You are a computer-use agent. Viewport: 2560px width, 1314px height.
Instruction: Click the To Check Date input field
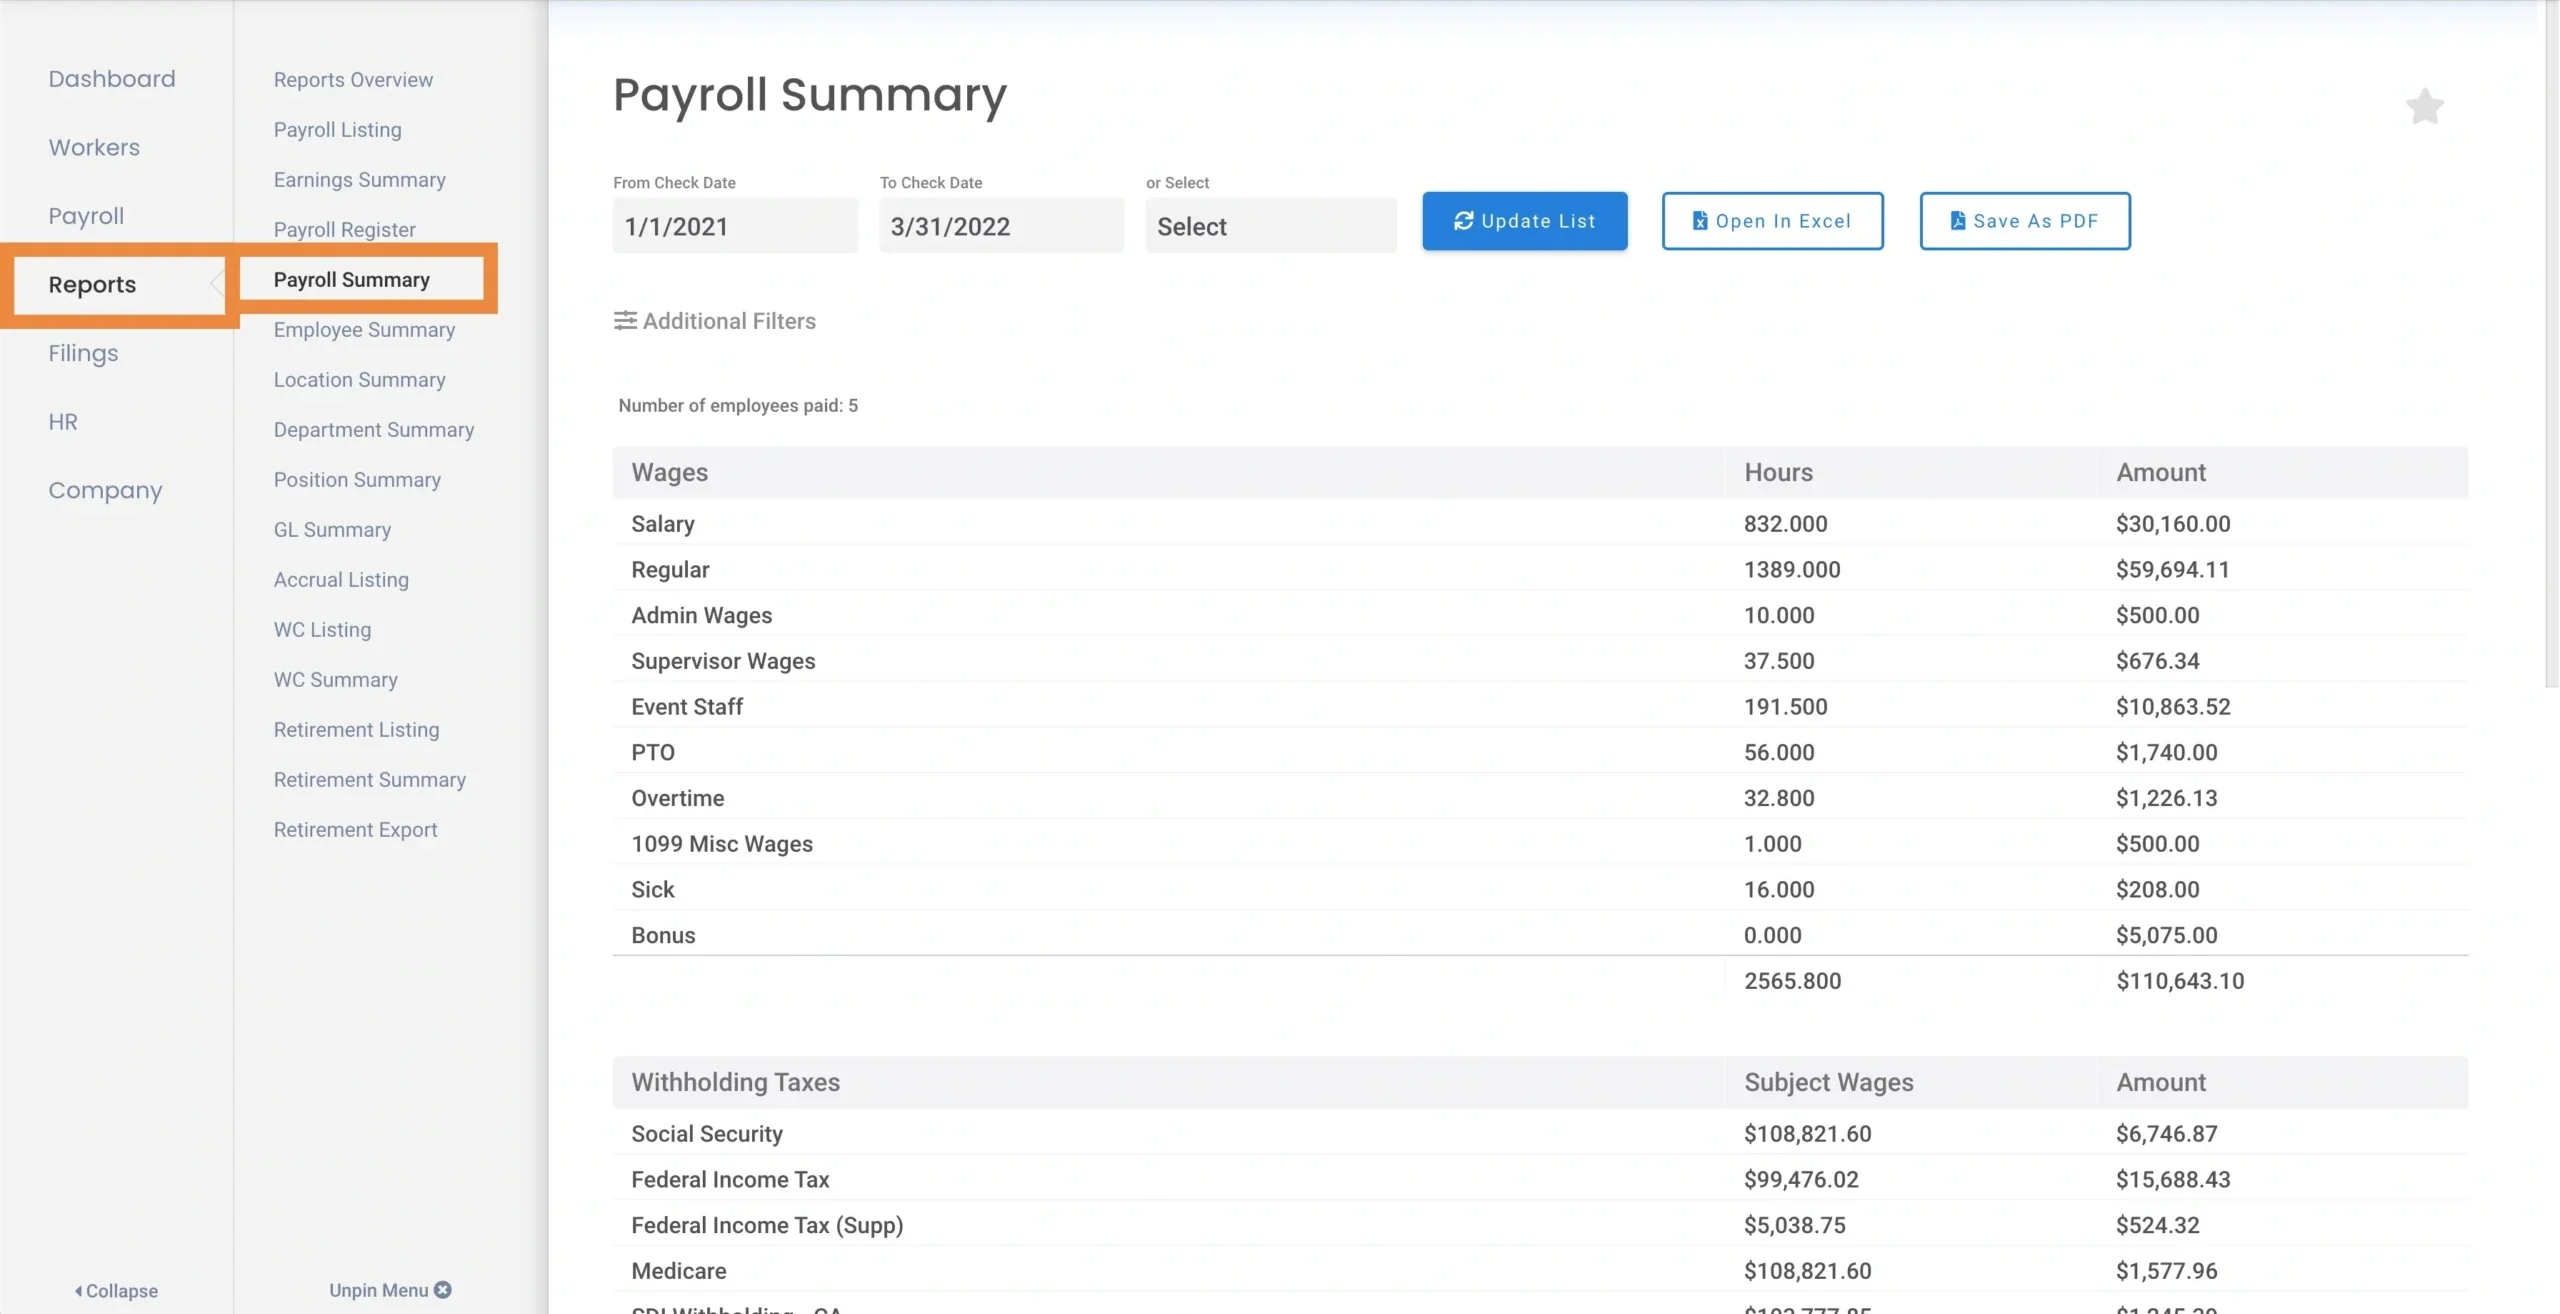pos(1001,226)
